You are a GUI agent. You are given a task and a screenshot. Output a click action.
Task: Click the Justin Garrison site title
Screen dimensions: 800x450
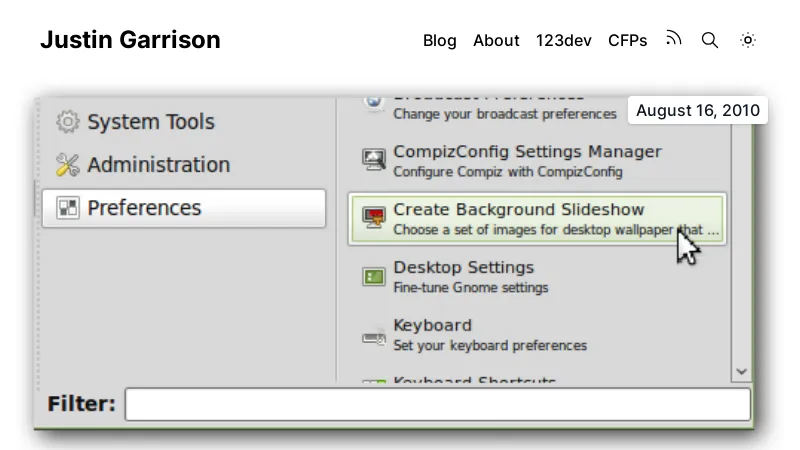[x=131, y=40]
